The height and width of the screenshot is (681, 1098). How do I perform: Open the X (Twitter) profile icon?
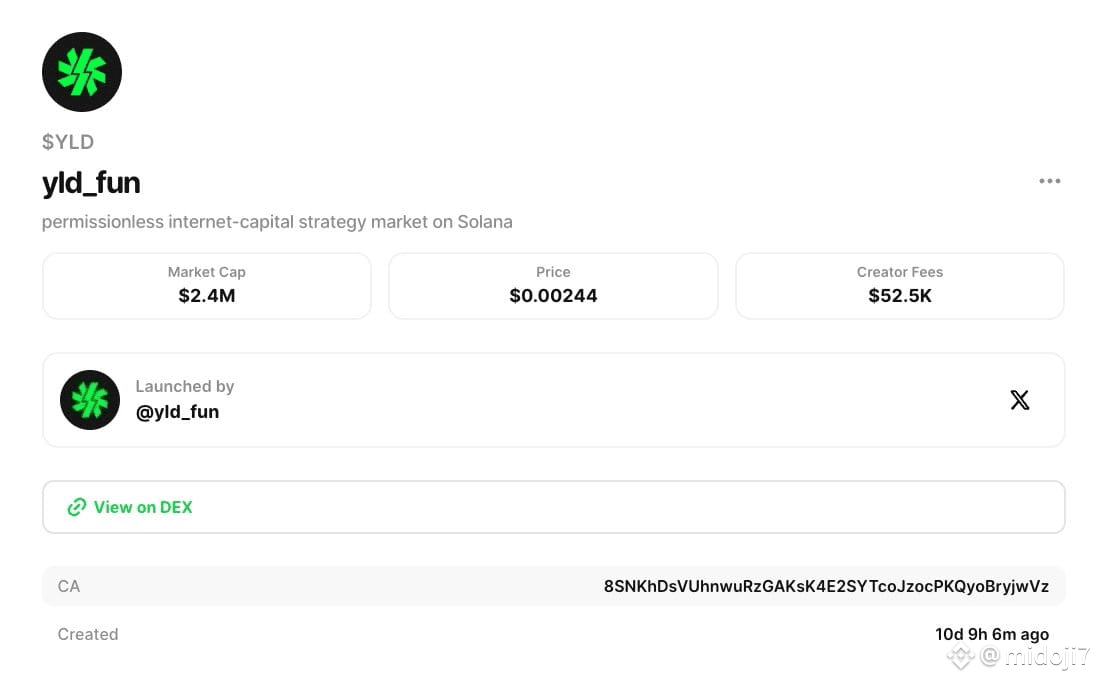[1020, 400]
